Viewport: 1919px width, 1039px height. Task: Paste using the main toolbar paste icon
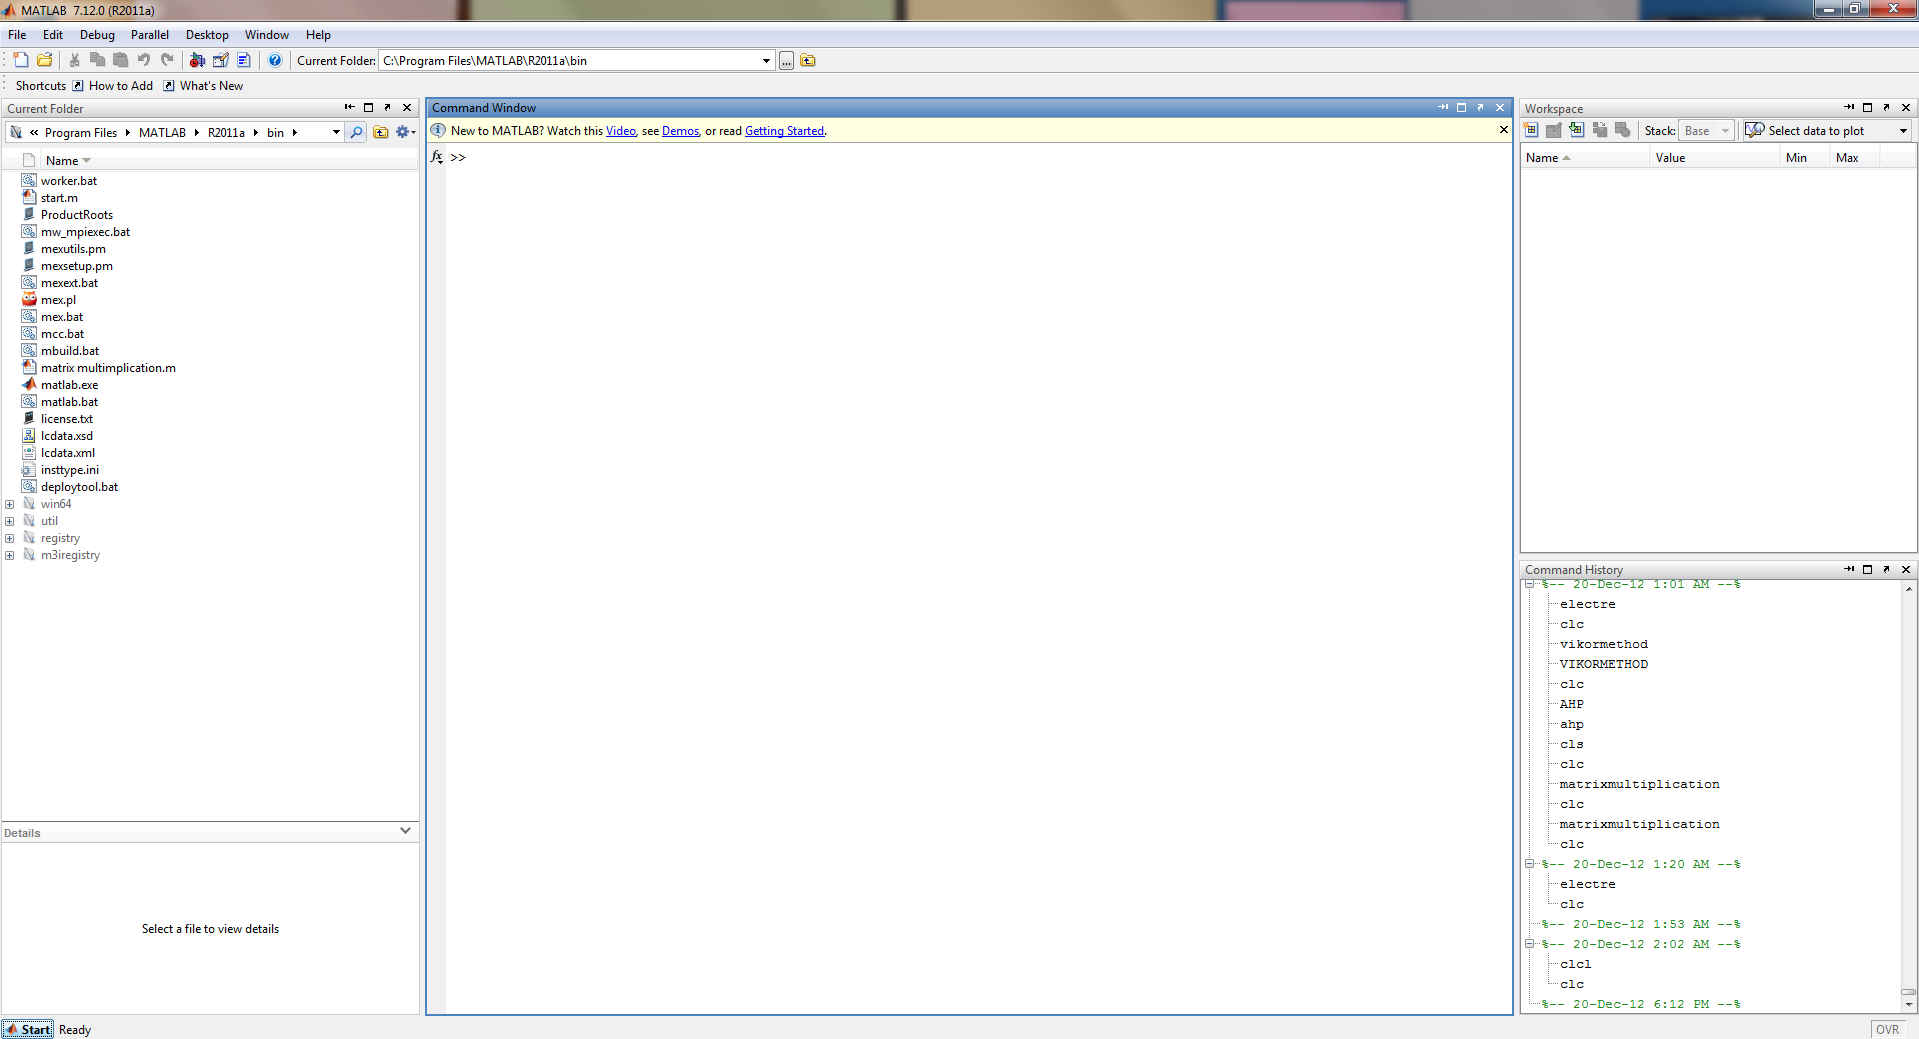[x=120, y=60]
